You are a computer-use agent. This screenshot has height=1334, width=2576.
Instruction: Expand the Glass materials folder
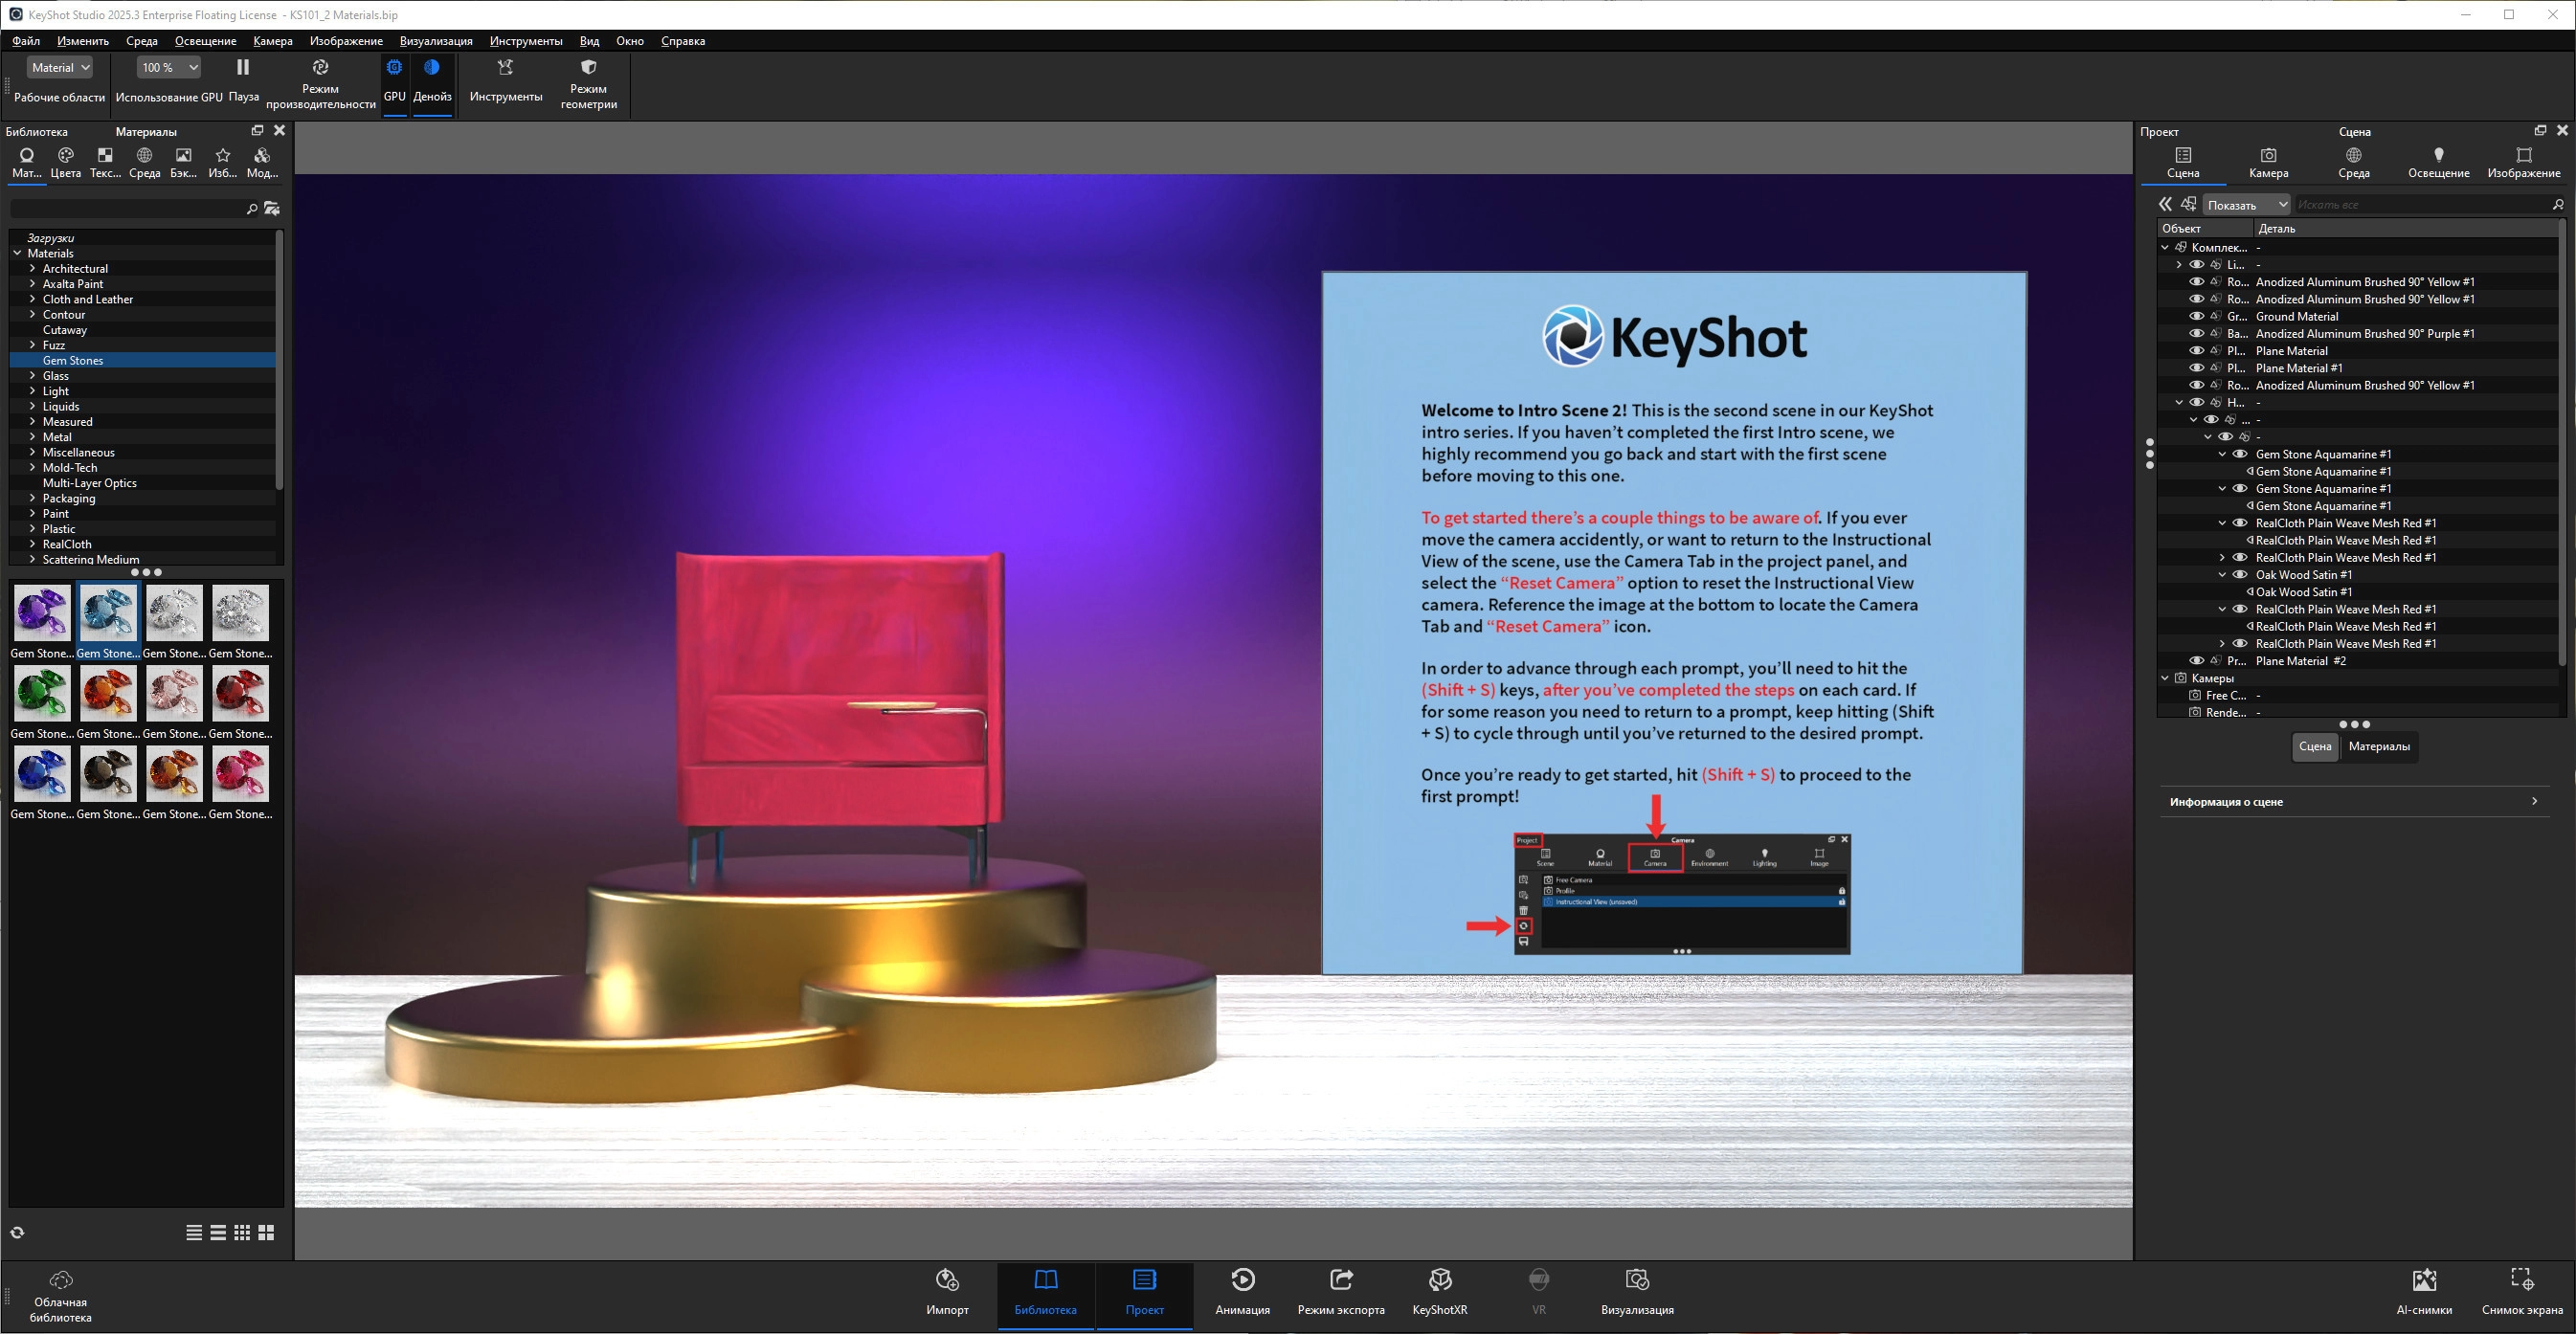[x=32, y=376]
